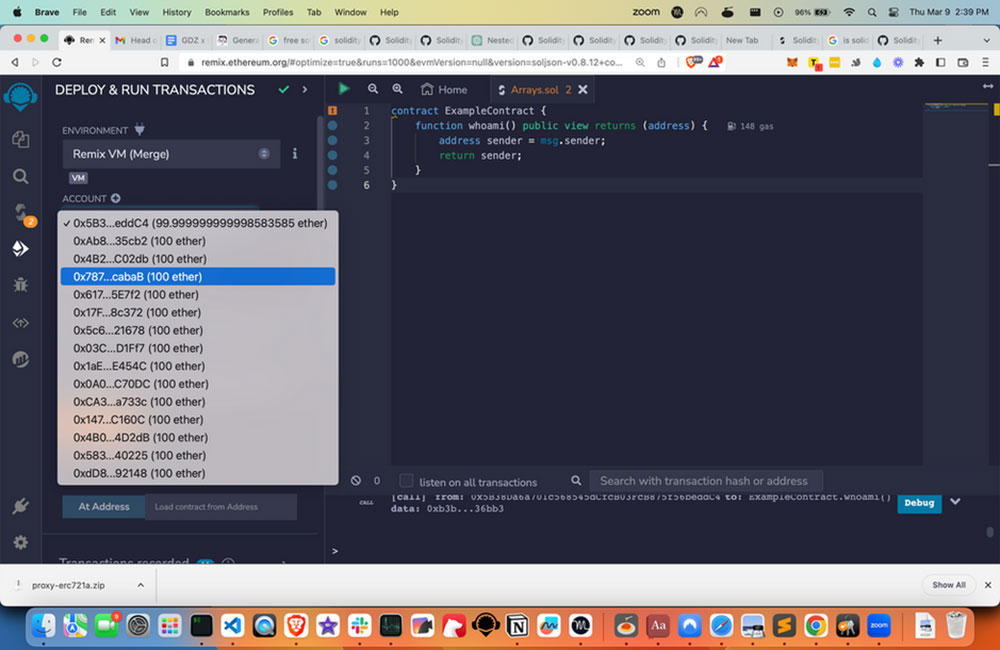Open the static analysis chart icon

pyautogui.click(x=20, y=359)
